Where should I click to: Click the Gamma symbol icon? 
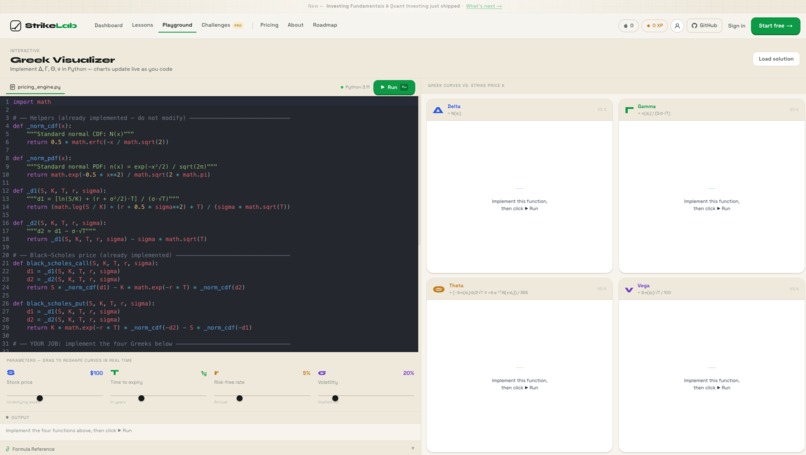tap(629, 110)
